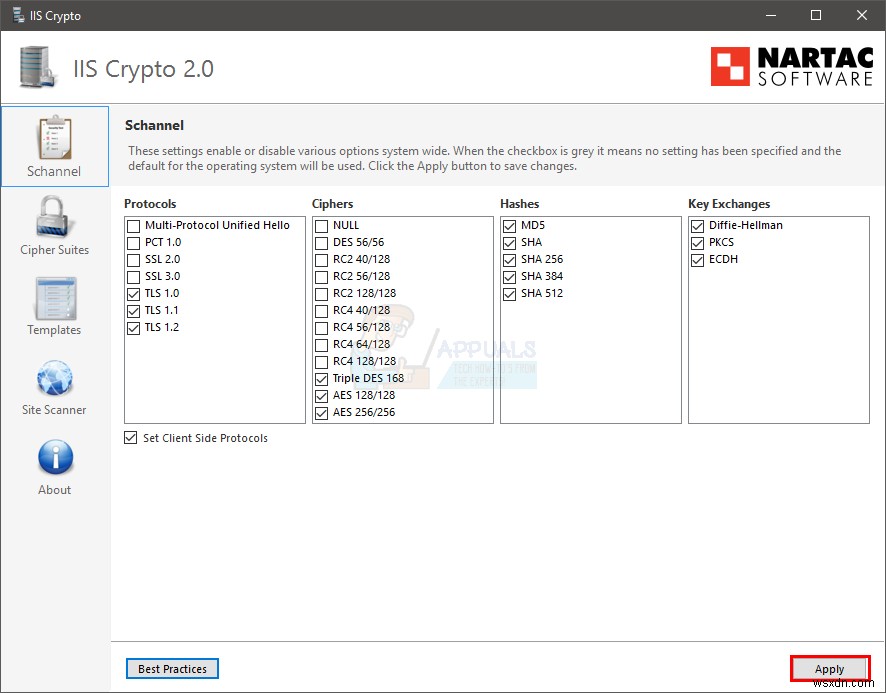Click the IIS Crypto title bar icon

coord(15,15)
